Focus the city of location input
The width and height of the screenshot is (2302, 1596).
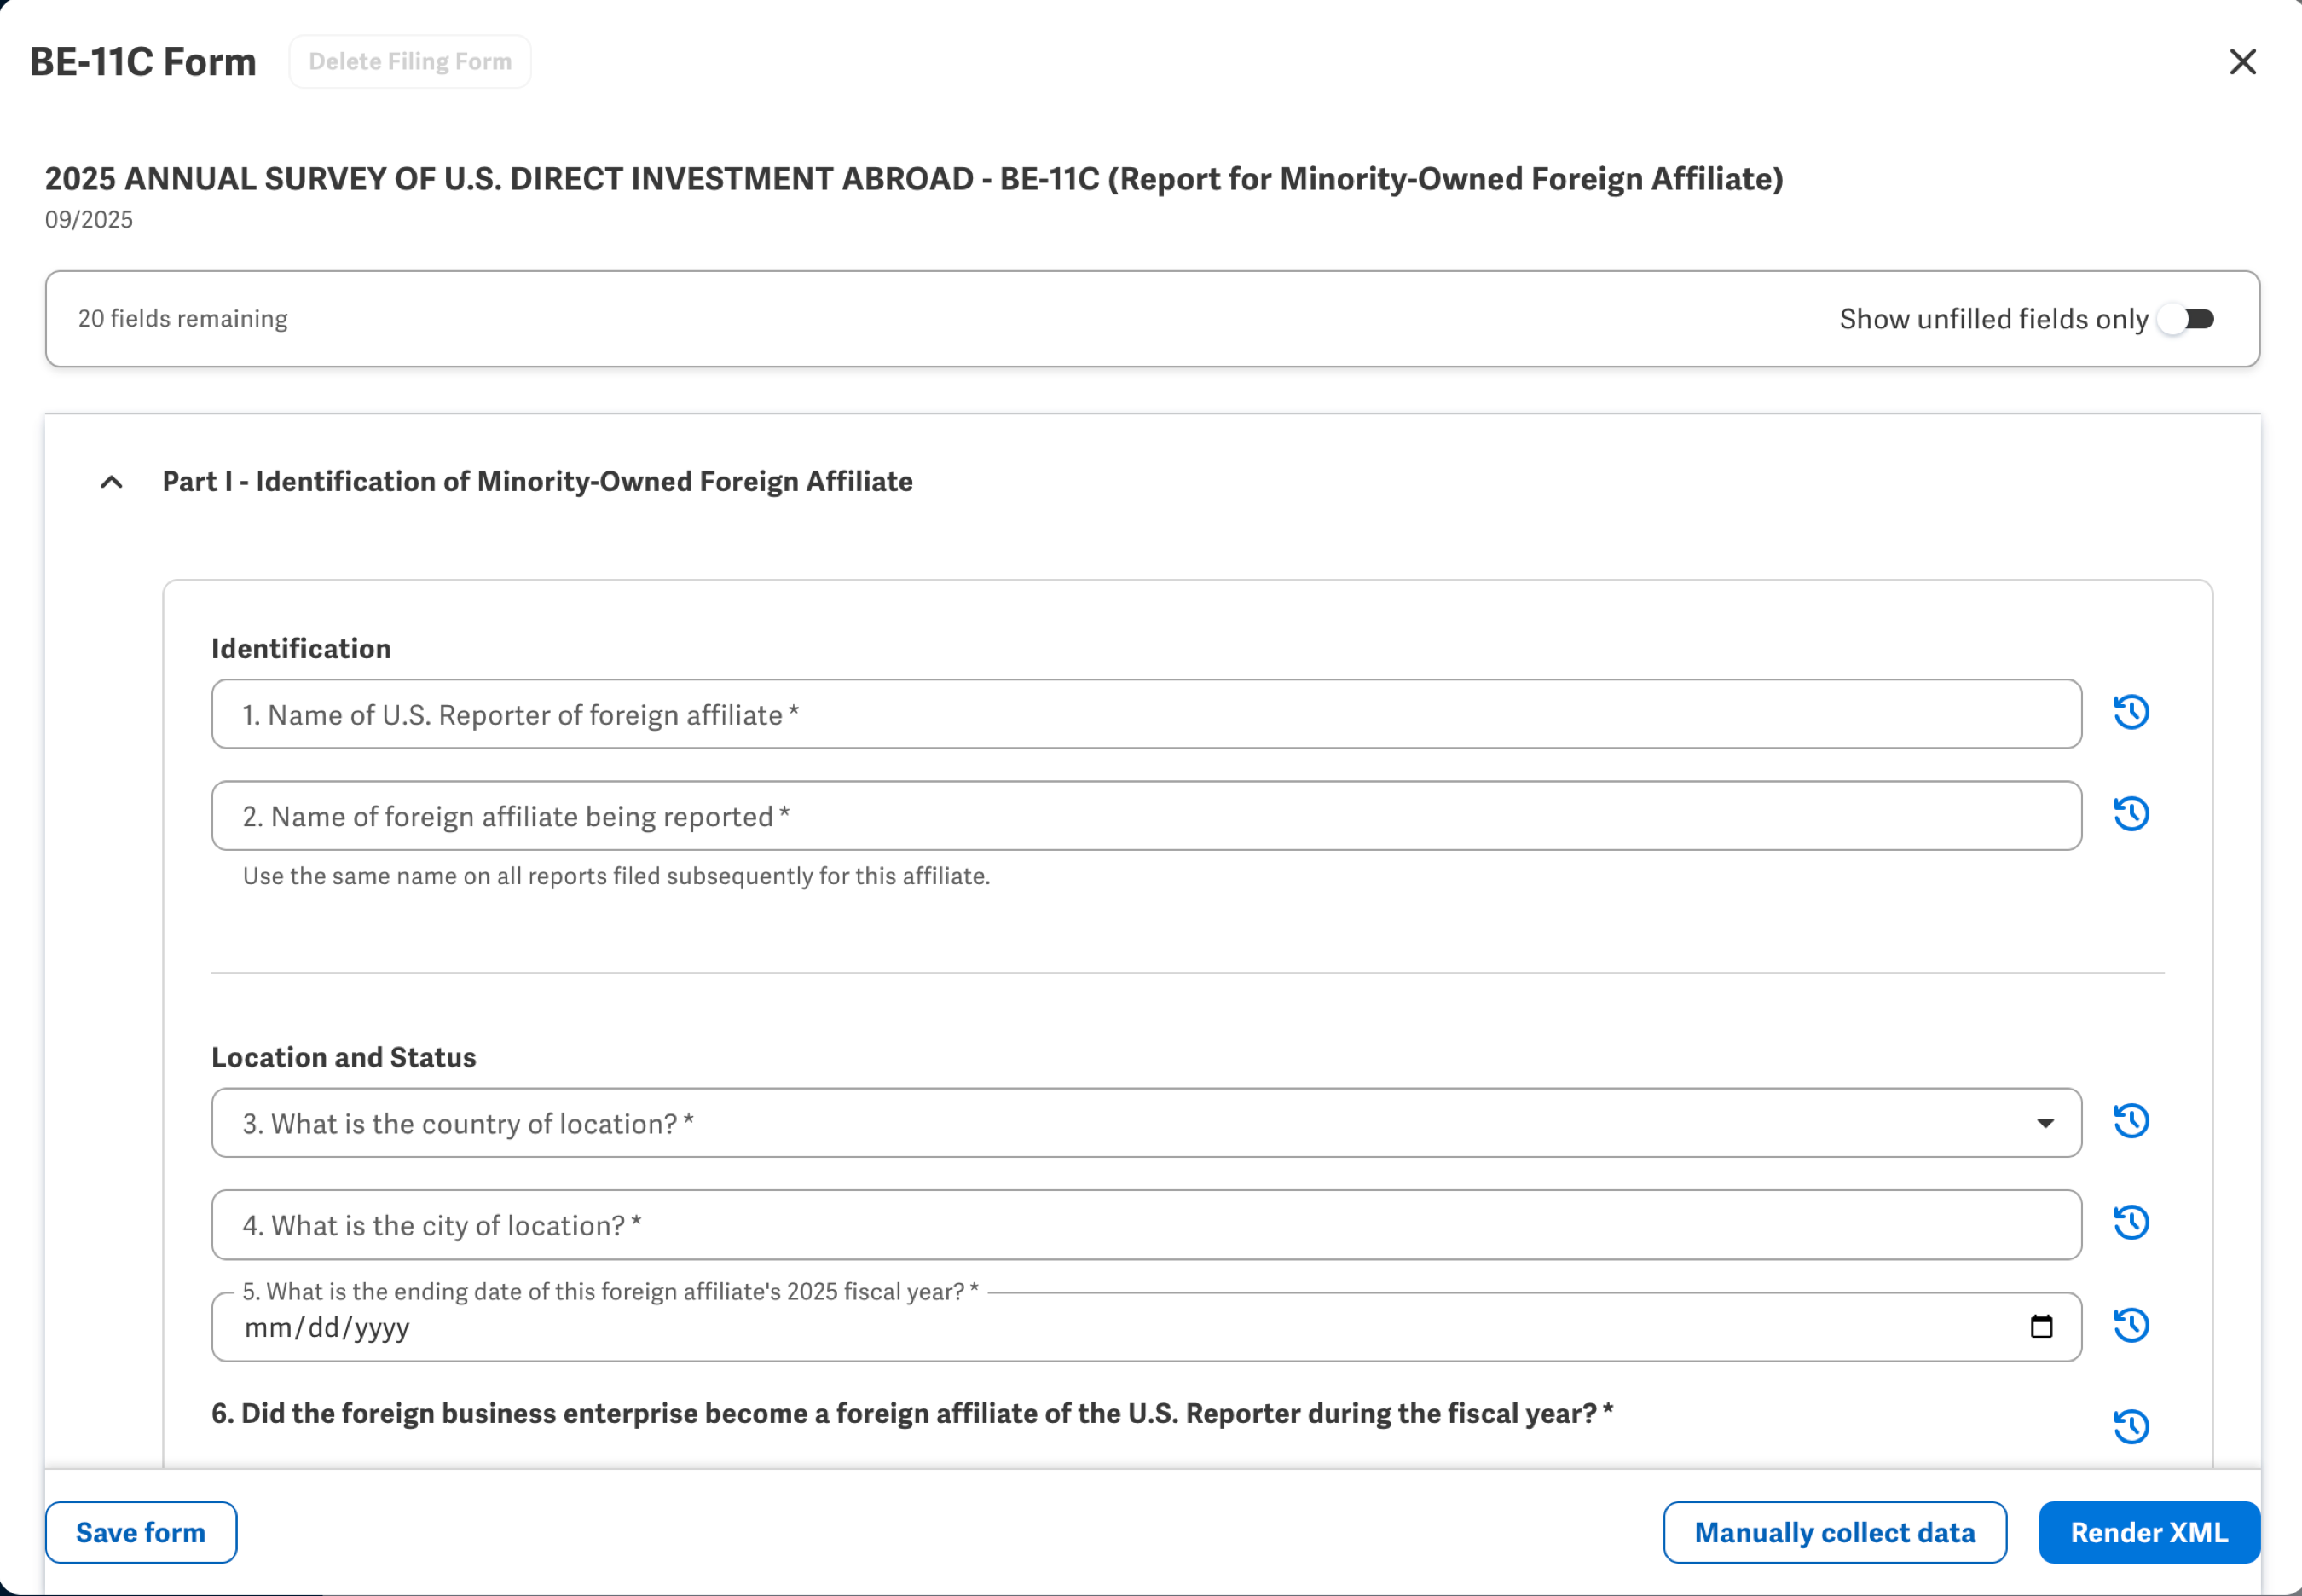coord(1146,1225)
